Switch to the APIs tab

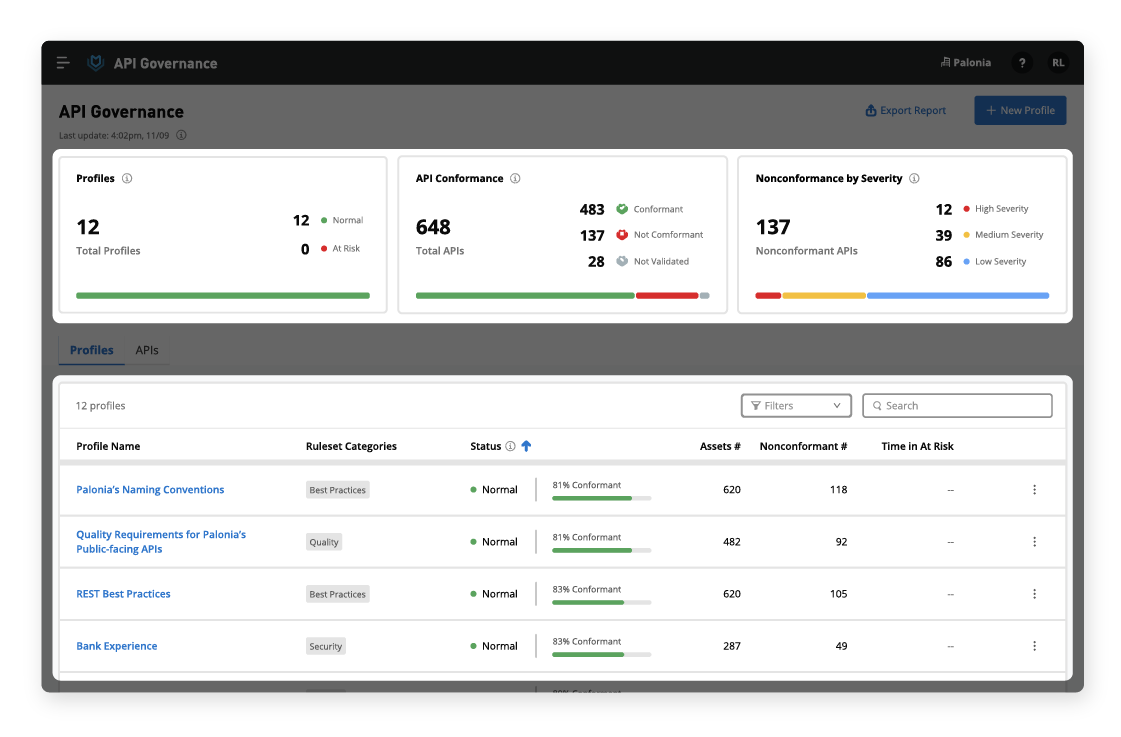click(x=147, y=350)
